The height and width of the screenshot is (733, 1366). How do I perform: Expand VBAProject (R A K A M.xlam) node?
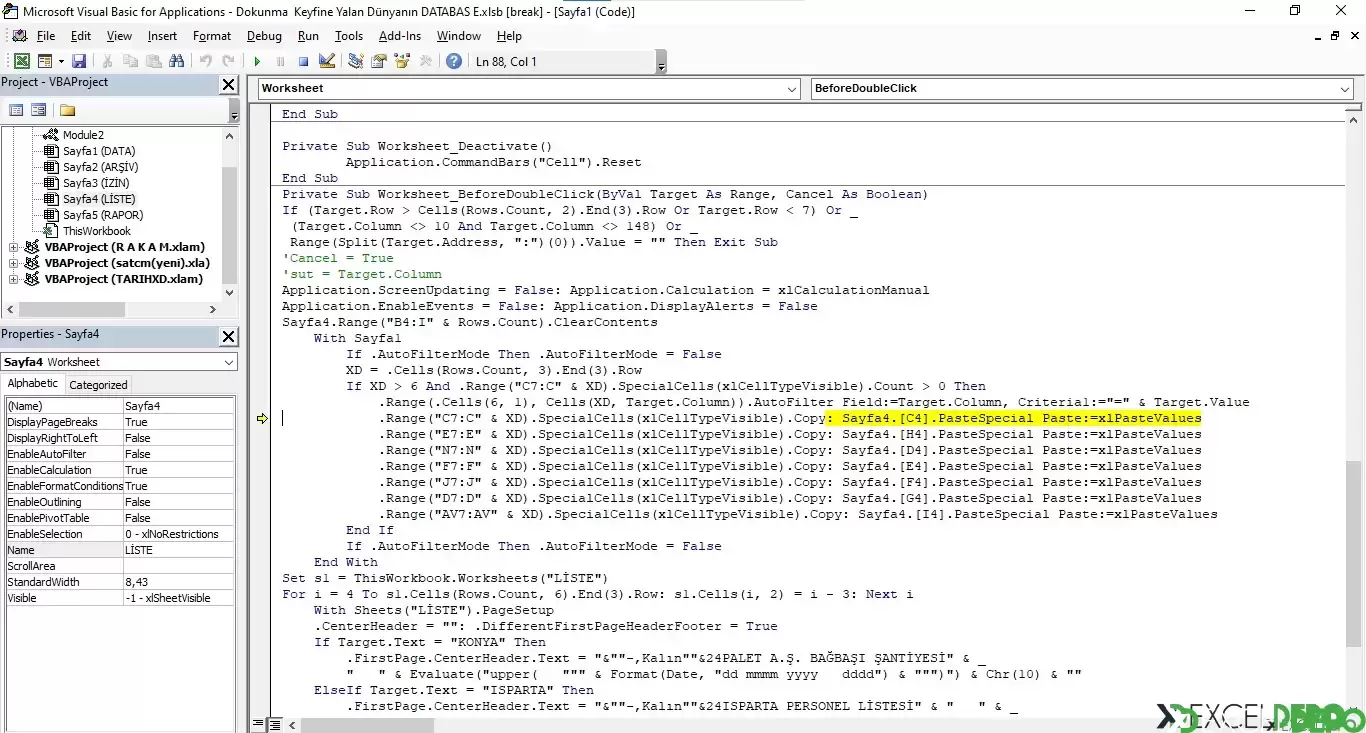[13, 247]
